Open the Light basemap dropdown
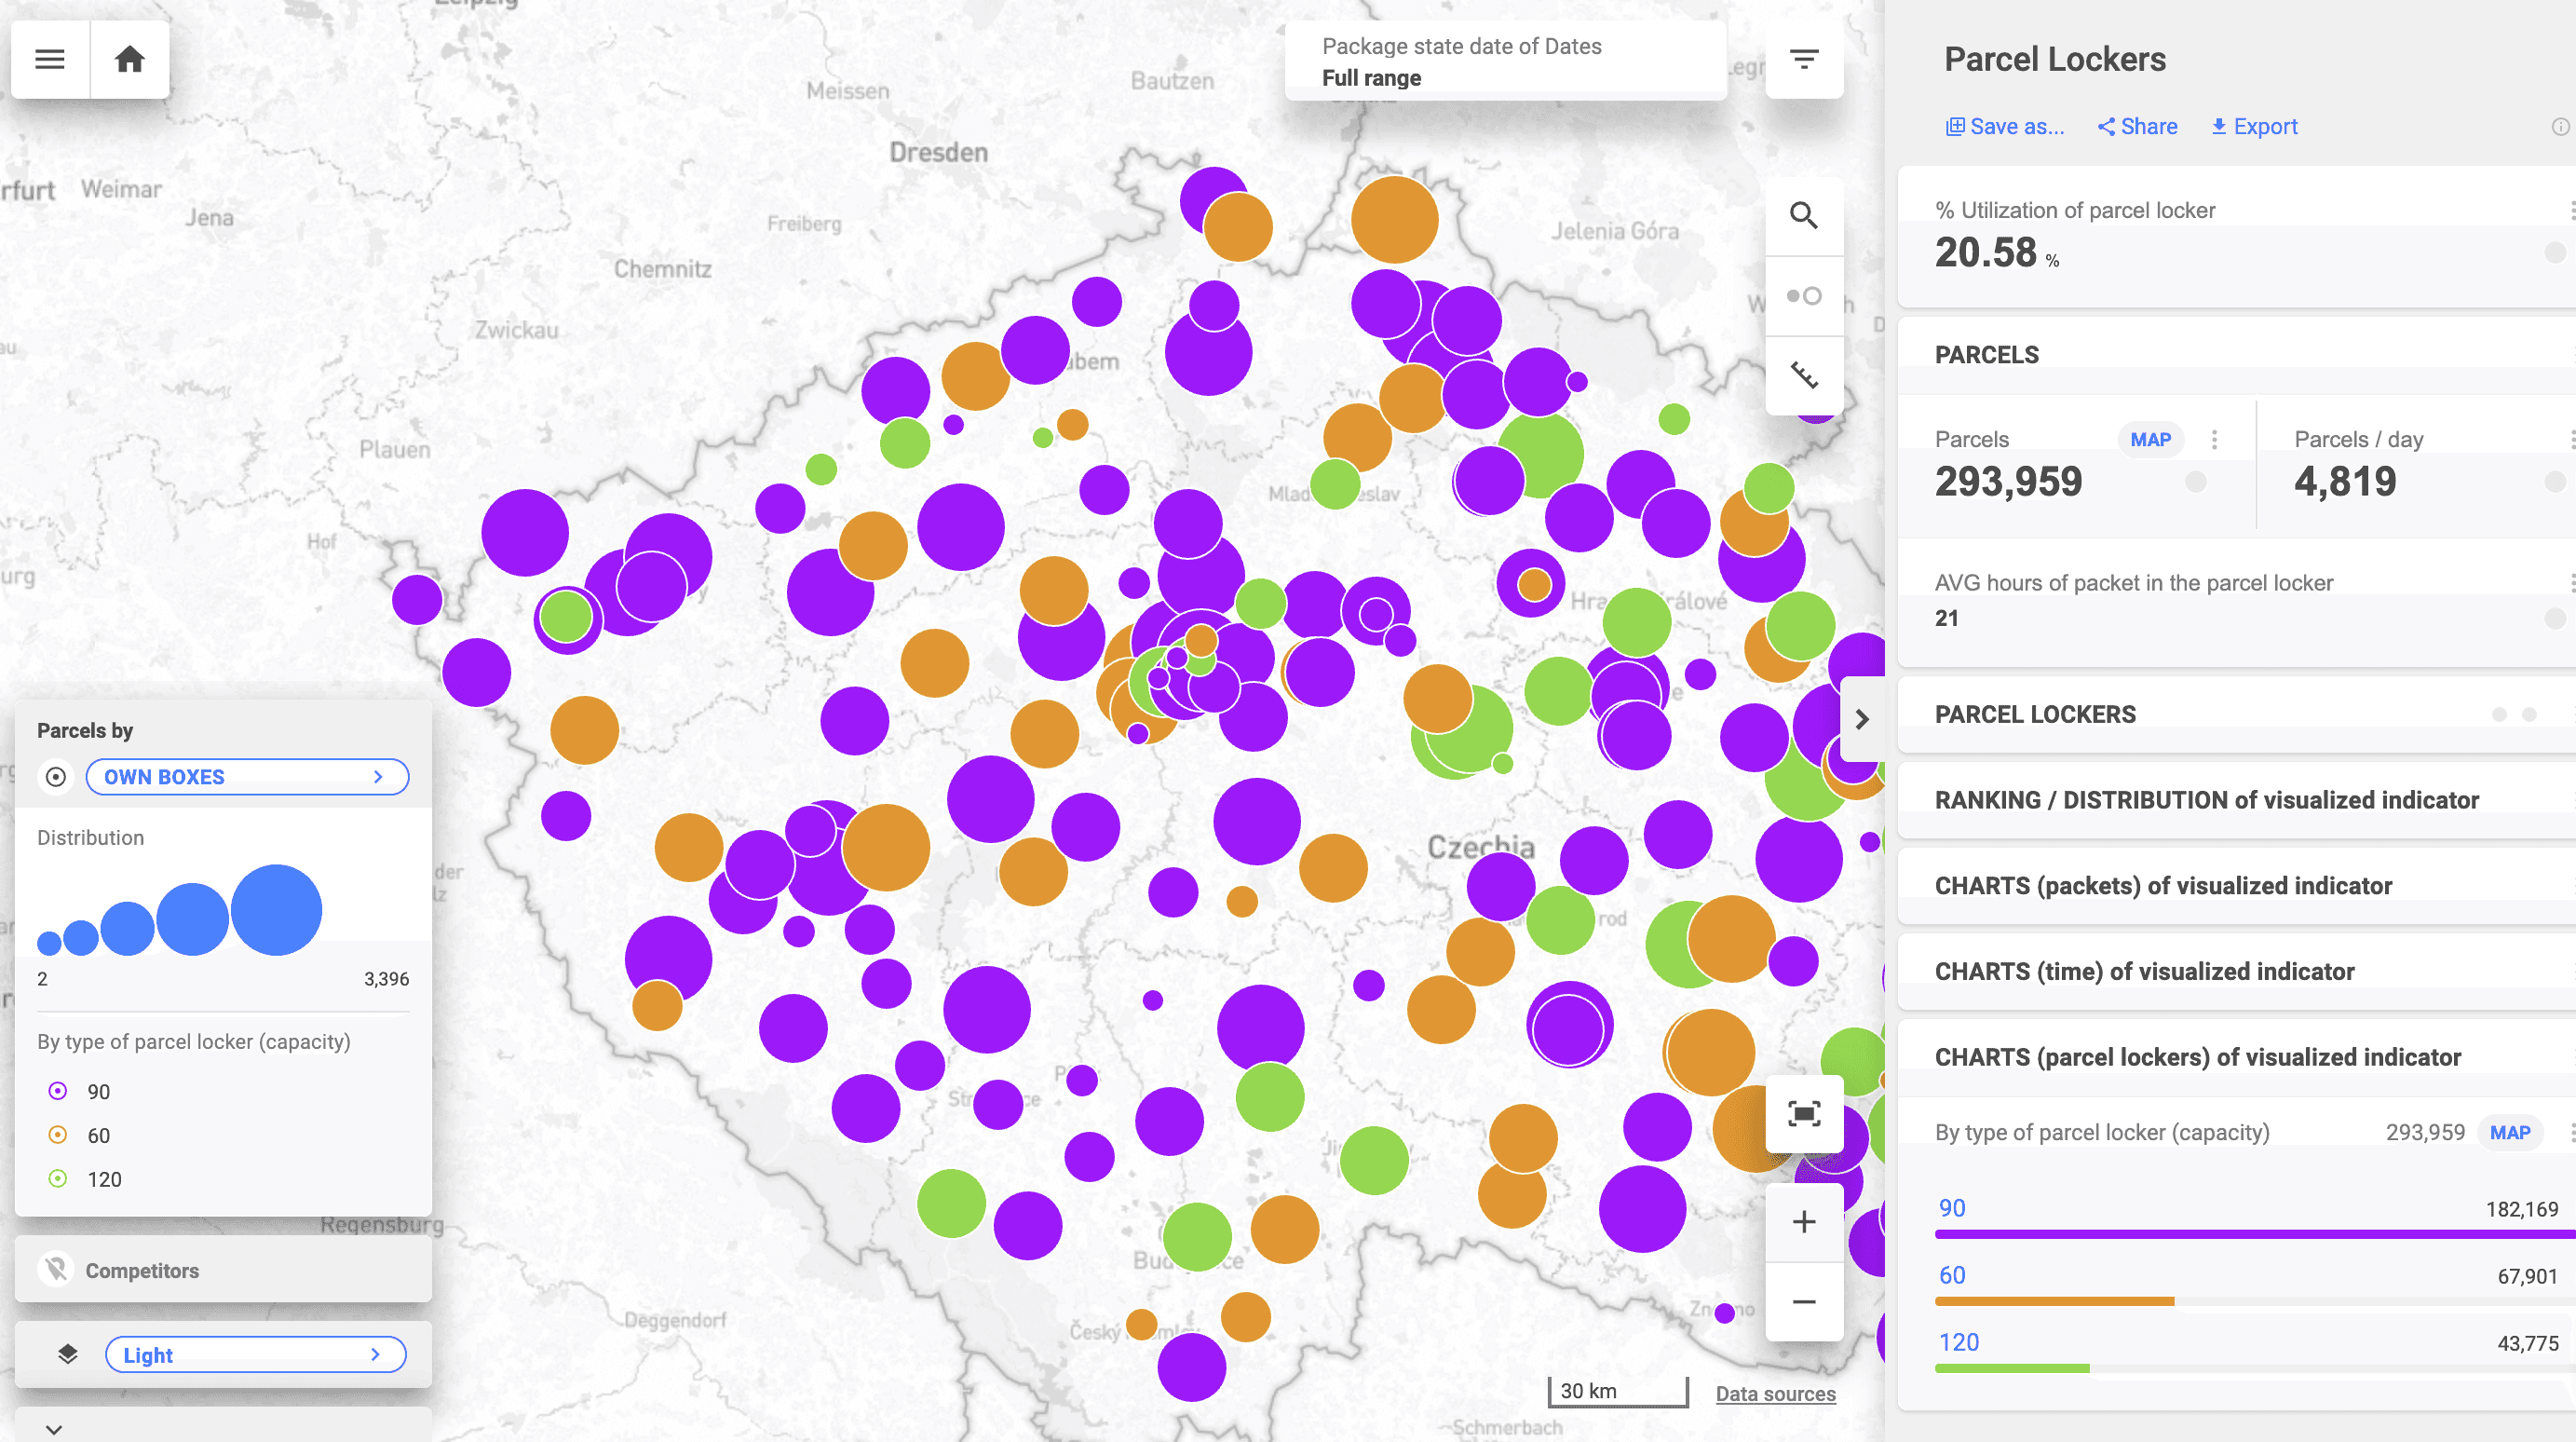Image resolution: width=2576 pixels, height=1442 pixels. 255,1355
